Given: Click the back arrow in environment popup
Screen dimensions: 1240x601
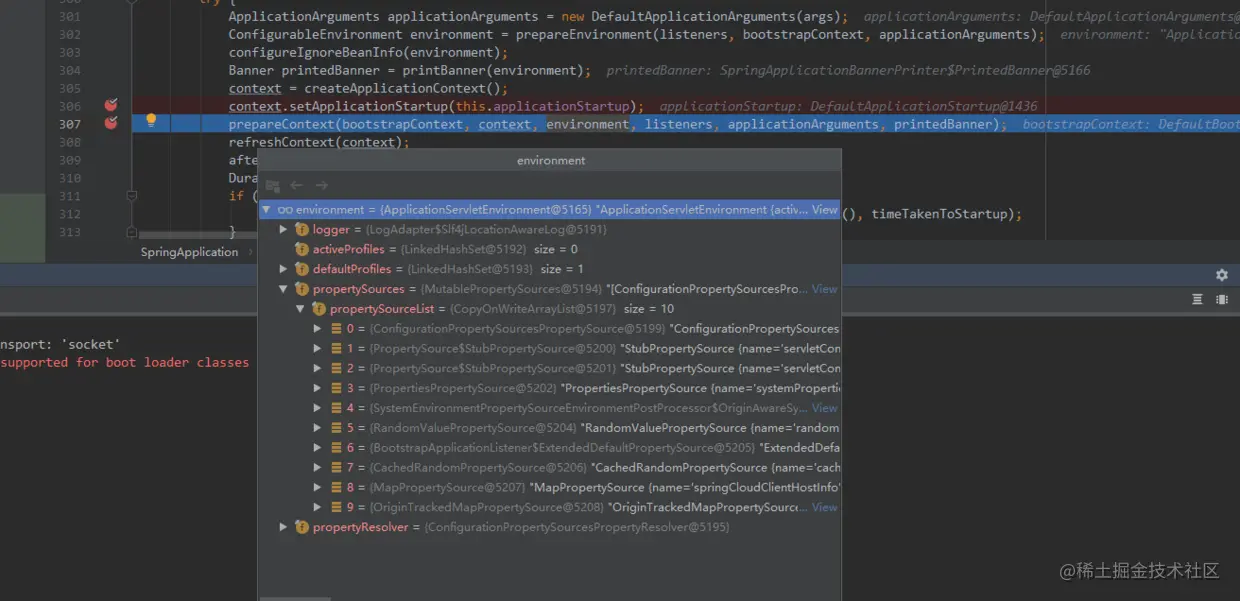Looking at the screenshot, I should pyautogui.click(x=296, y=185).
